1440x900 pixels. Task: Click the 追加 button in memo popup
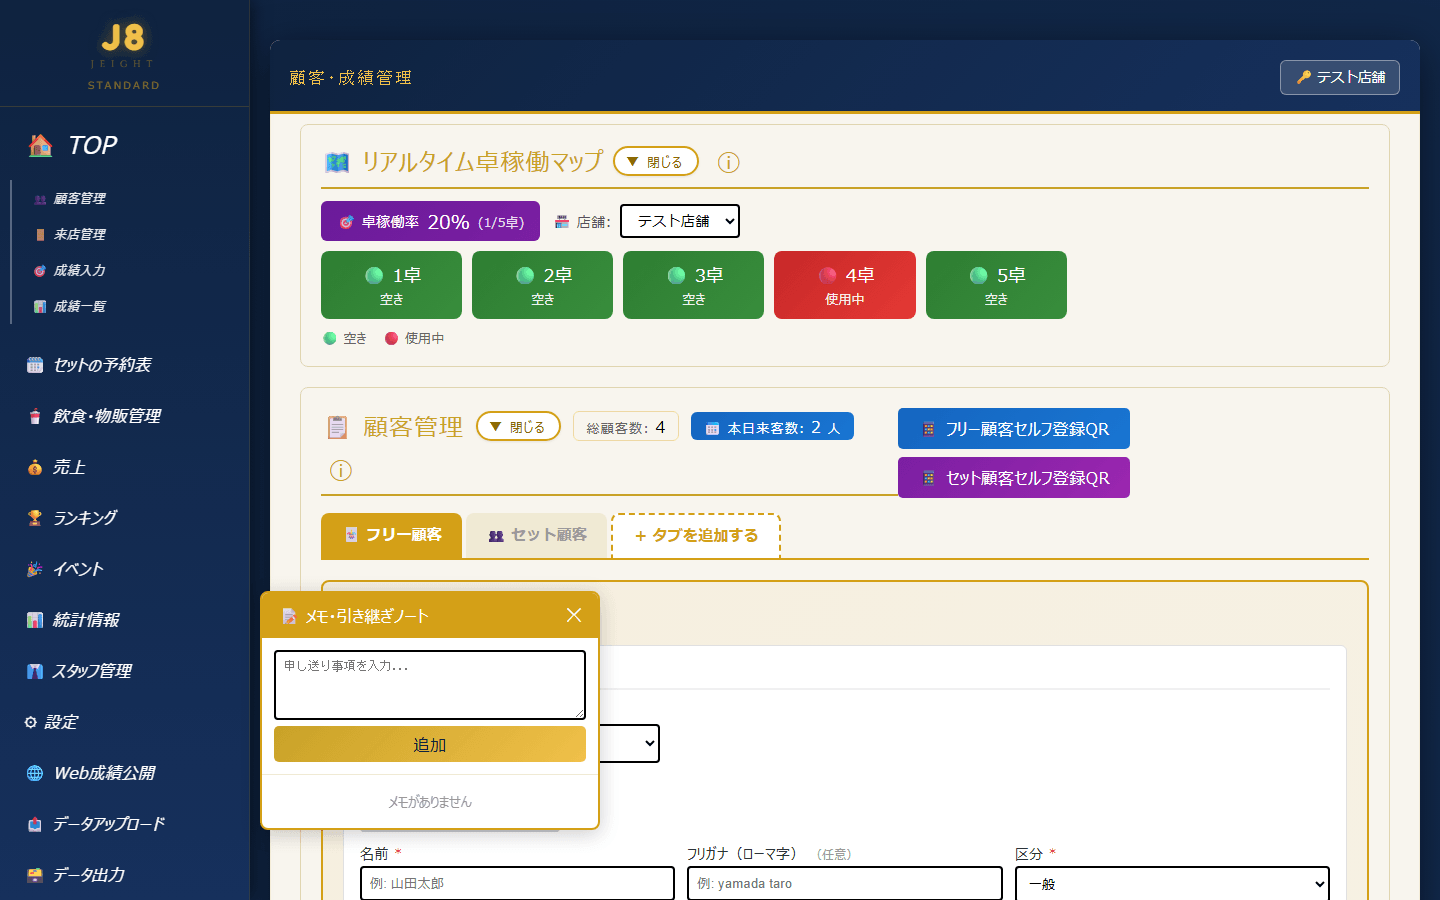click(x=430, y=744)
